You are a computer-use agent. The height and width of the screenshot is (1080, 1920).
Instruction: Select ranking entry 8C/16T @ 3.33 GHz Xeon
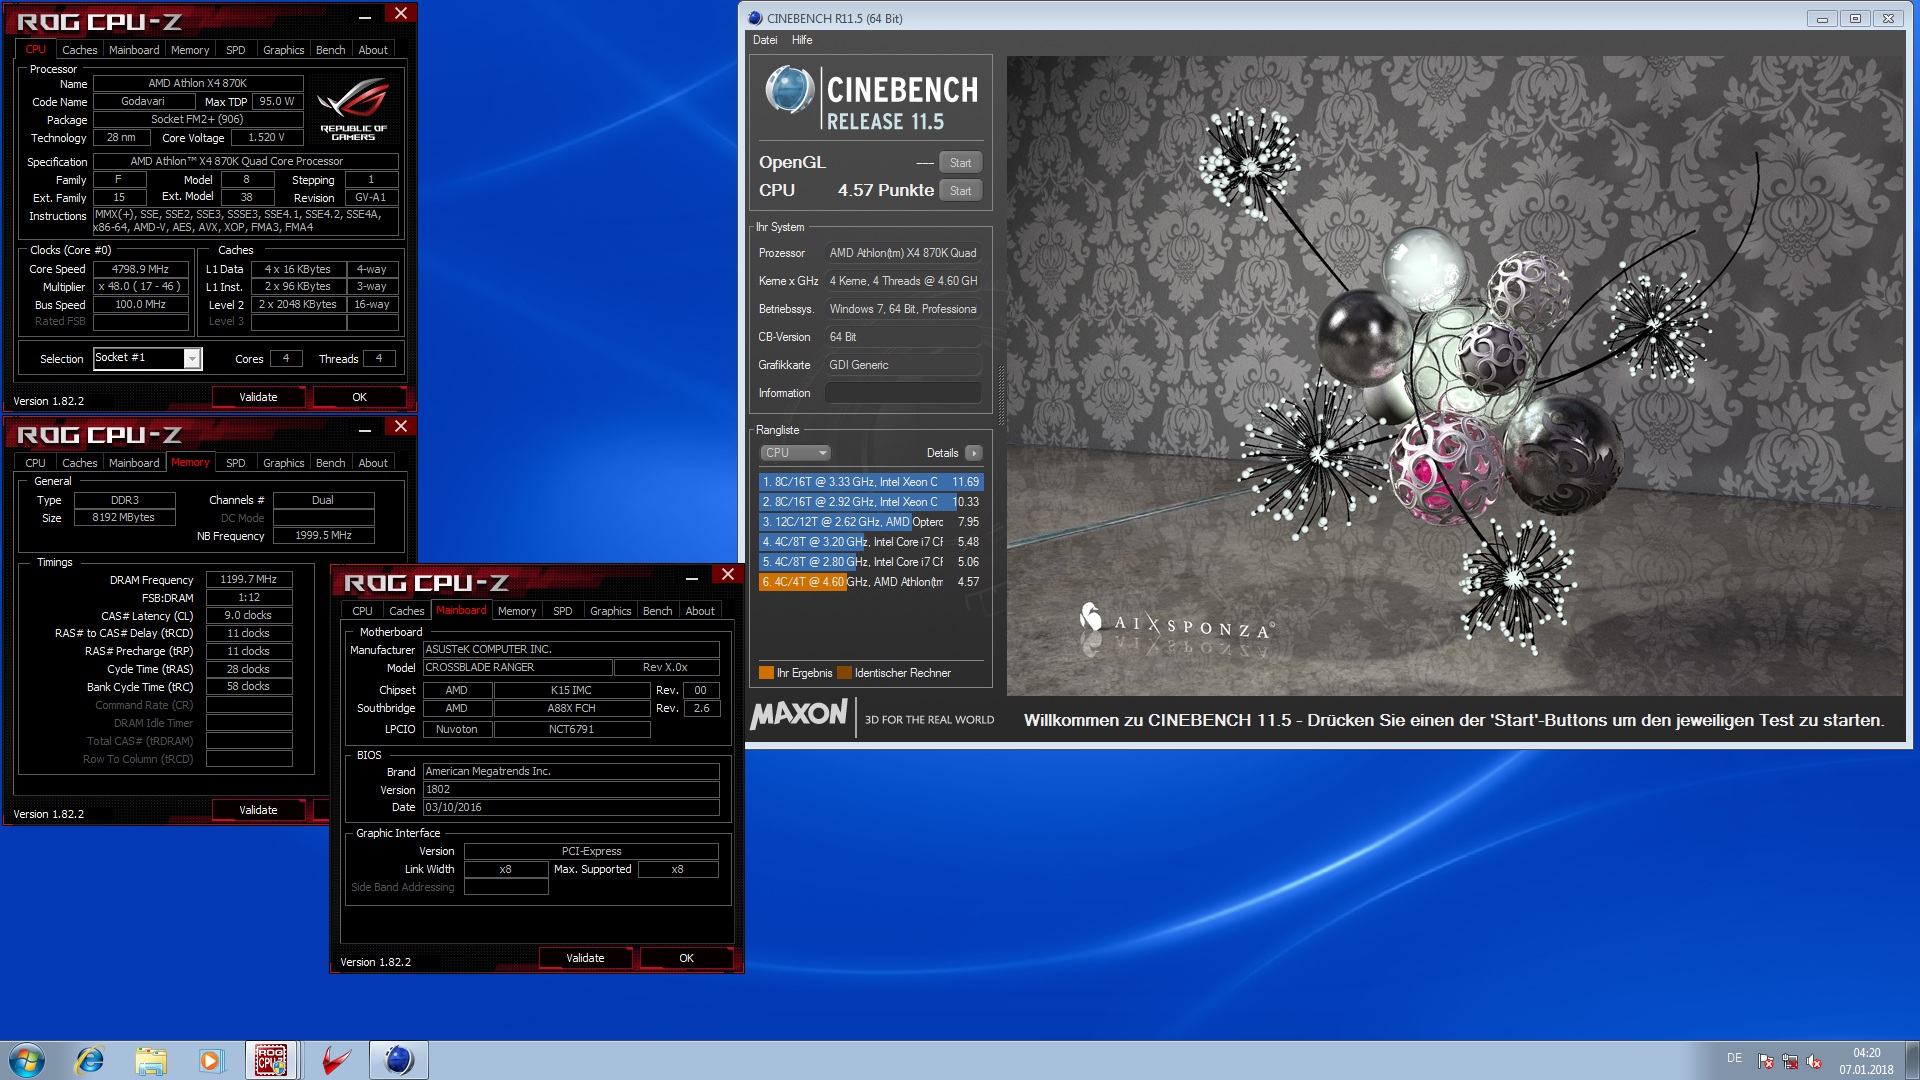(x=871, y=482)
